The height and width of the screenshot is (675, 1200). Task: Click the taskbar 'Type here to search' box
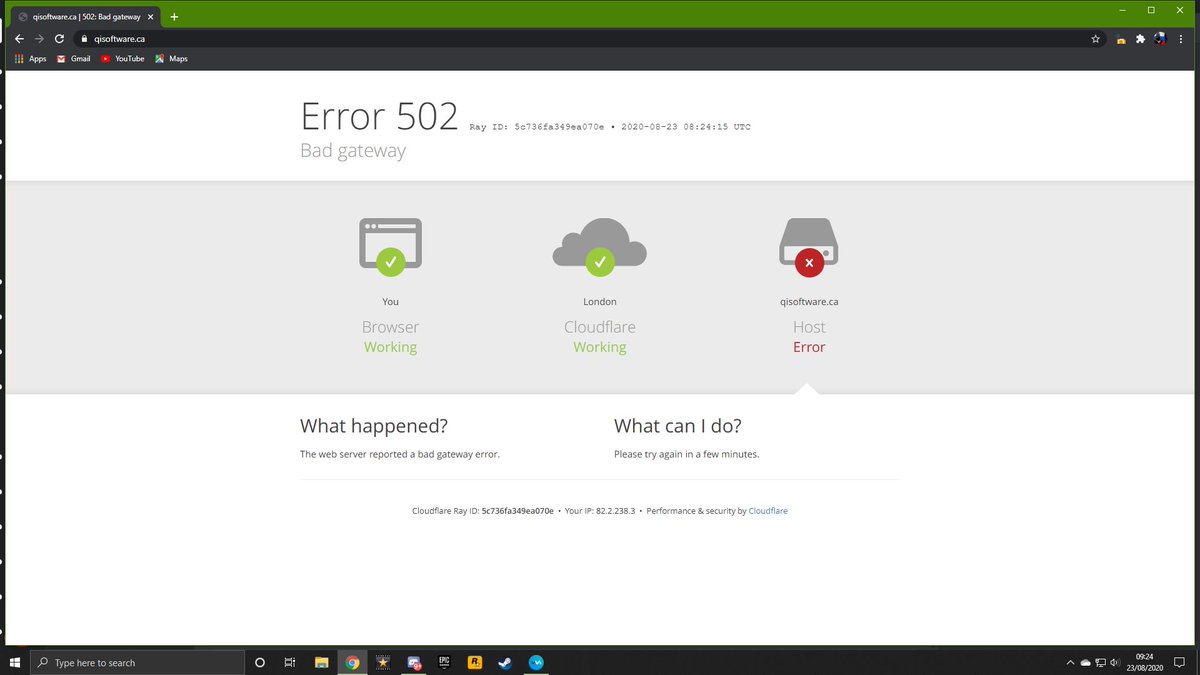pyautogui.click(x=137, y=662)
